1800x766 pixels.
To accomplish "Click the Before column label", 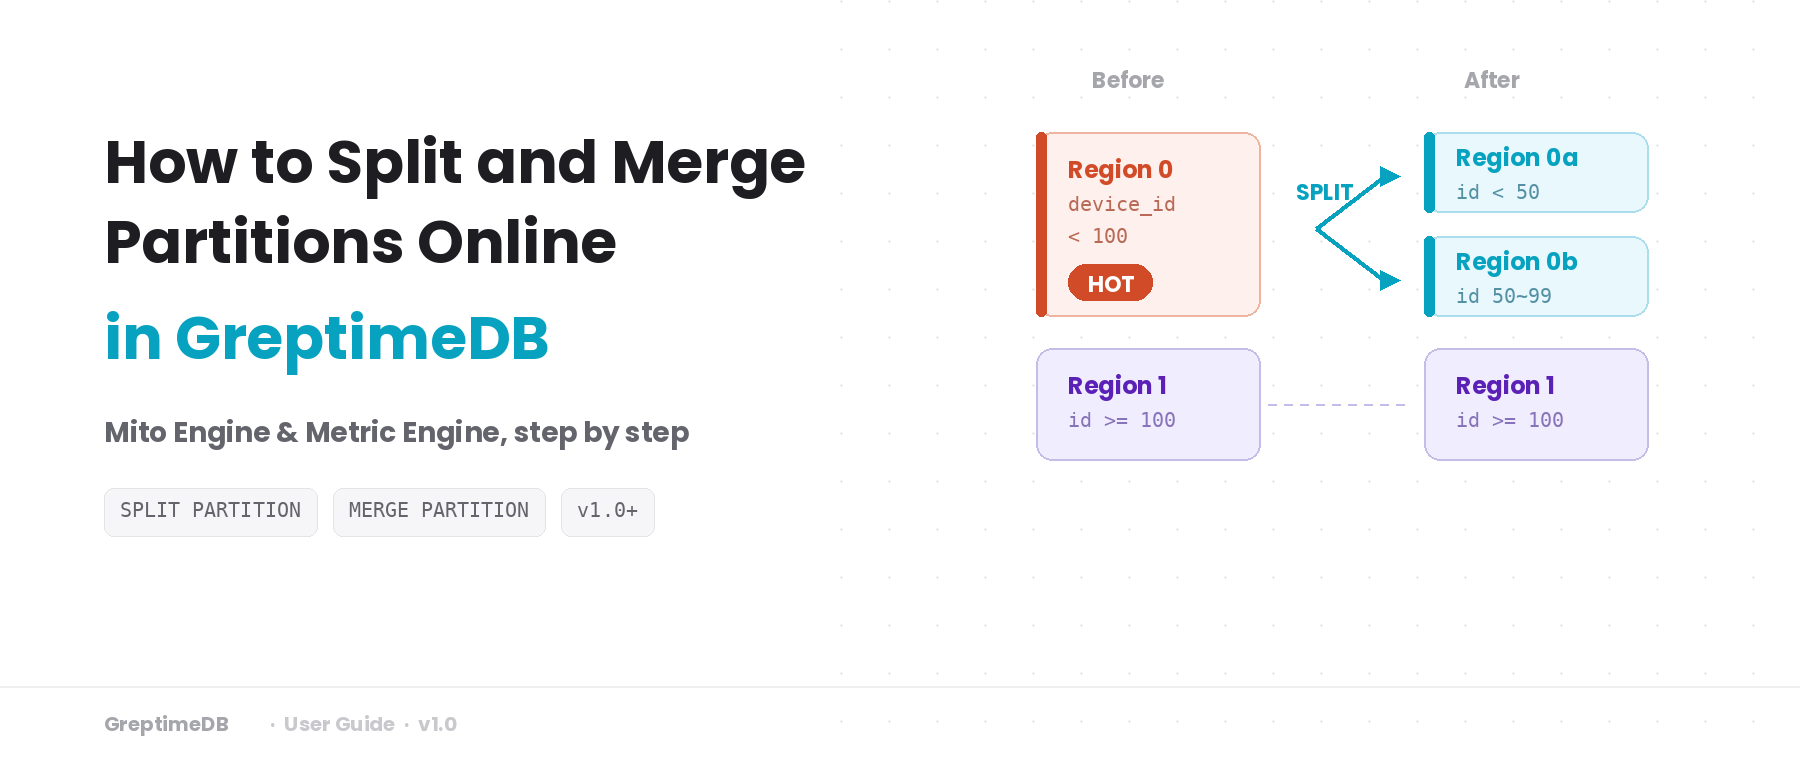I will 1127,80.
